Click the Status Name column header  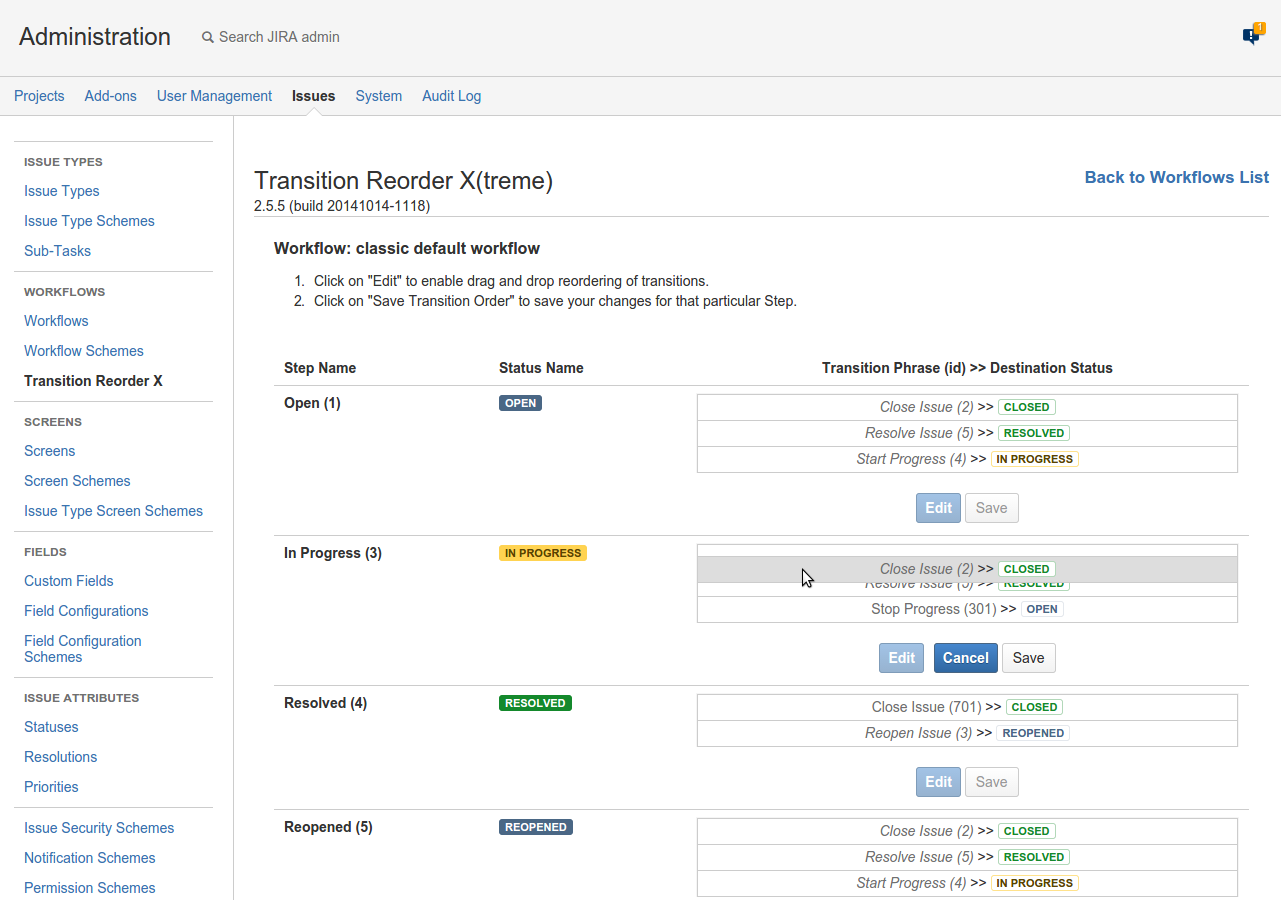541,368
